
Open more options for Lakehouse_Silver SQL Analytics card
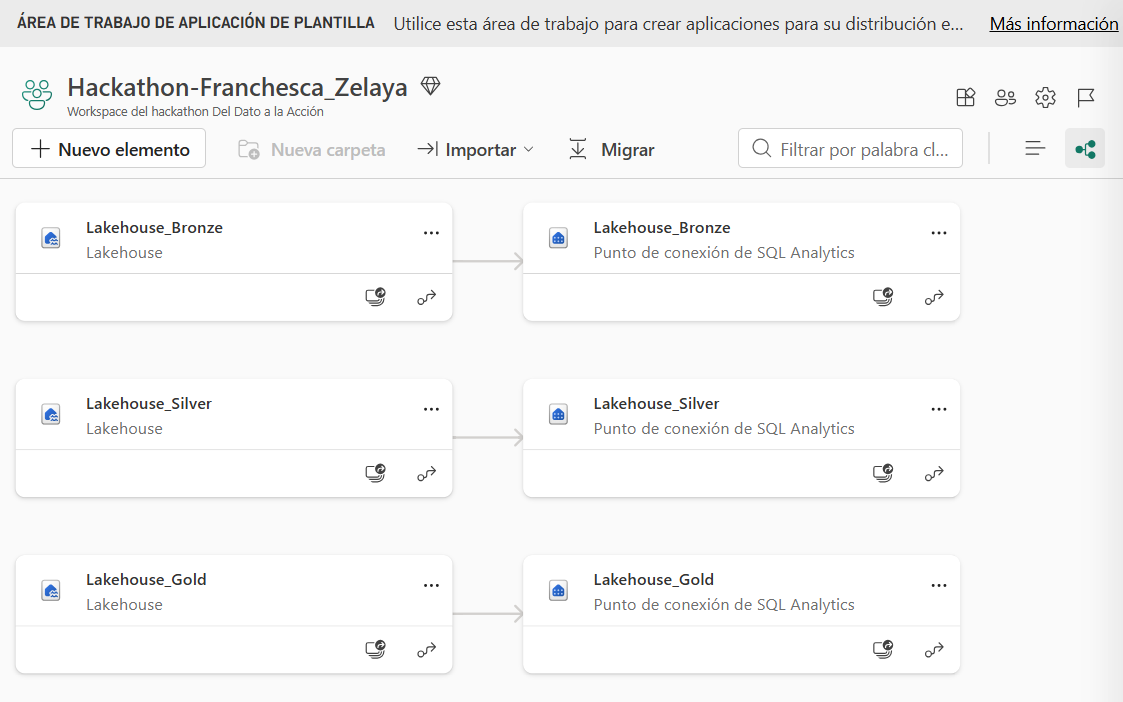(939, 409)
